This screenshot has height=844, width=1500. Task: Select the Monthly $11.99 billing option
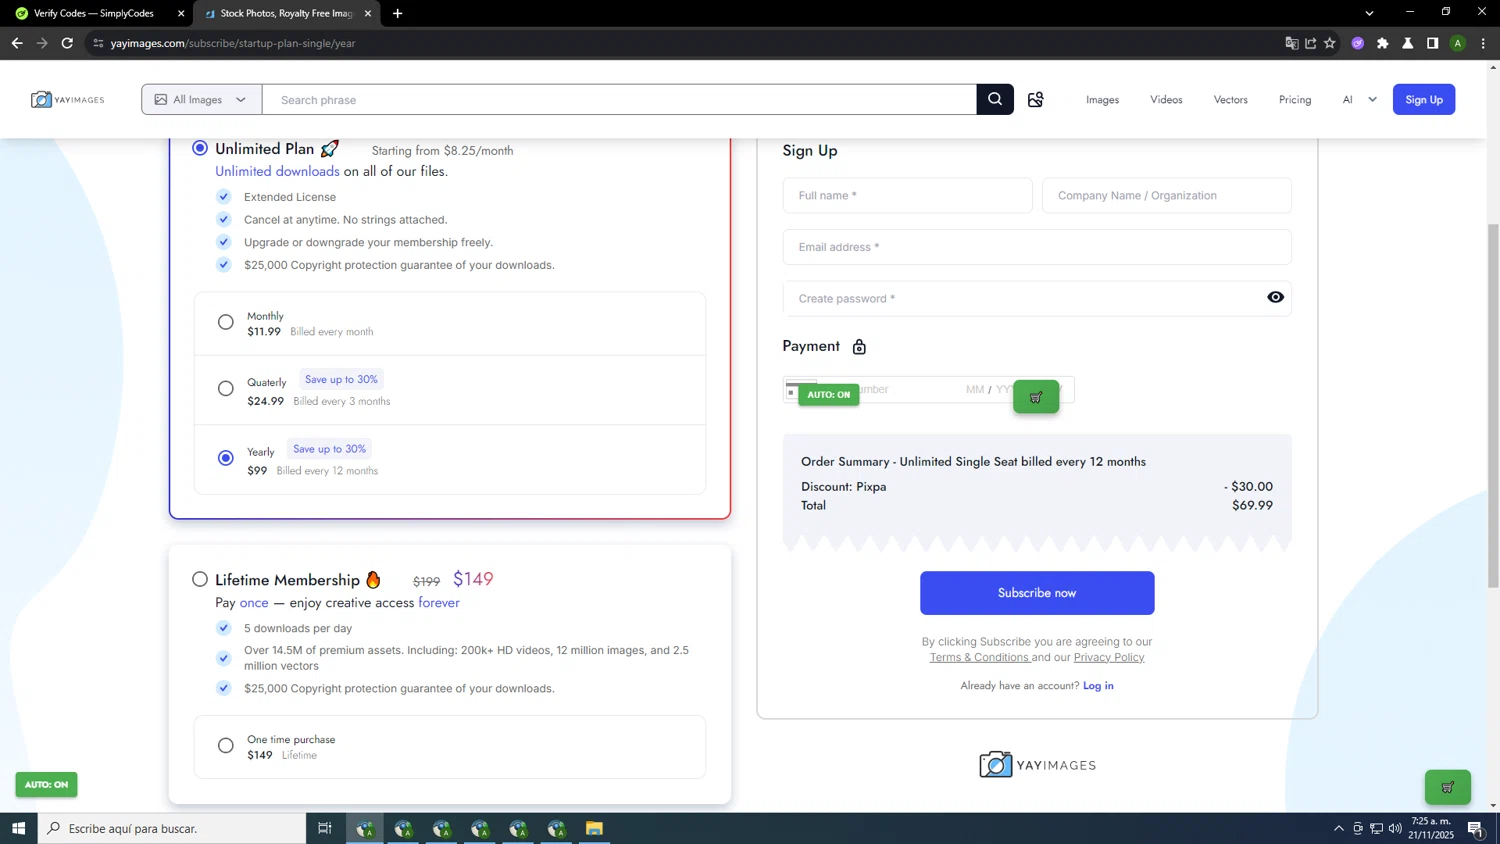click(226, 322)
